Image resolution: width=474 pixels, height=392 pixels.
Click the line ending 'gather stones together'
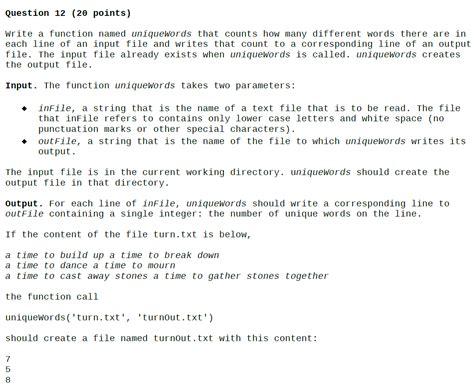point(167,276)
